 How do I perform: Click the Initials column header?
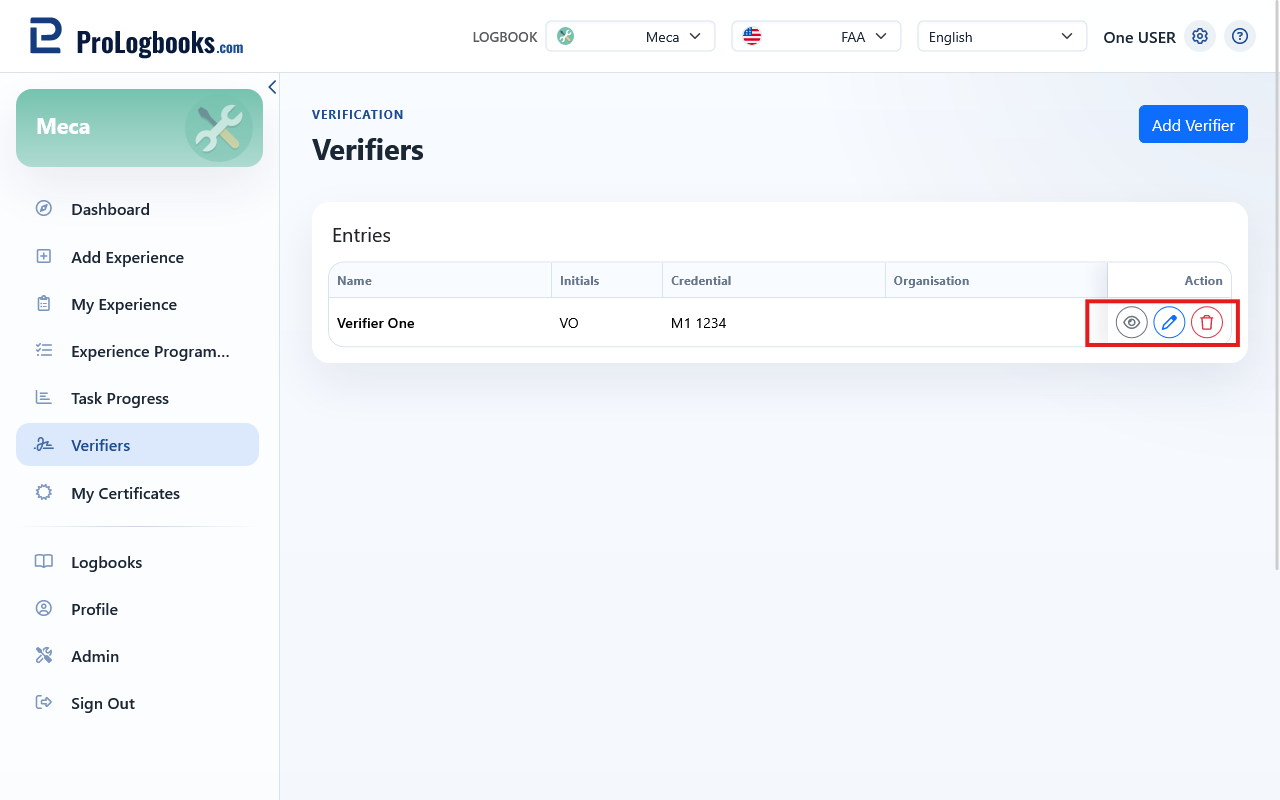point(607,280)
